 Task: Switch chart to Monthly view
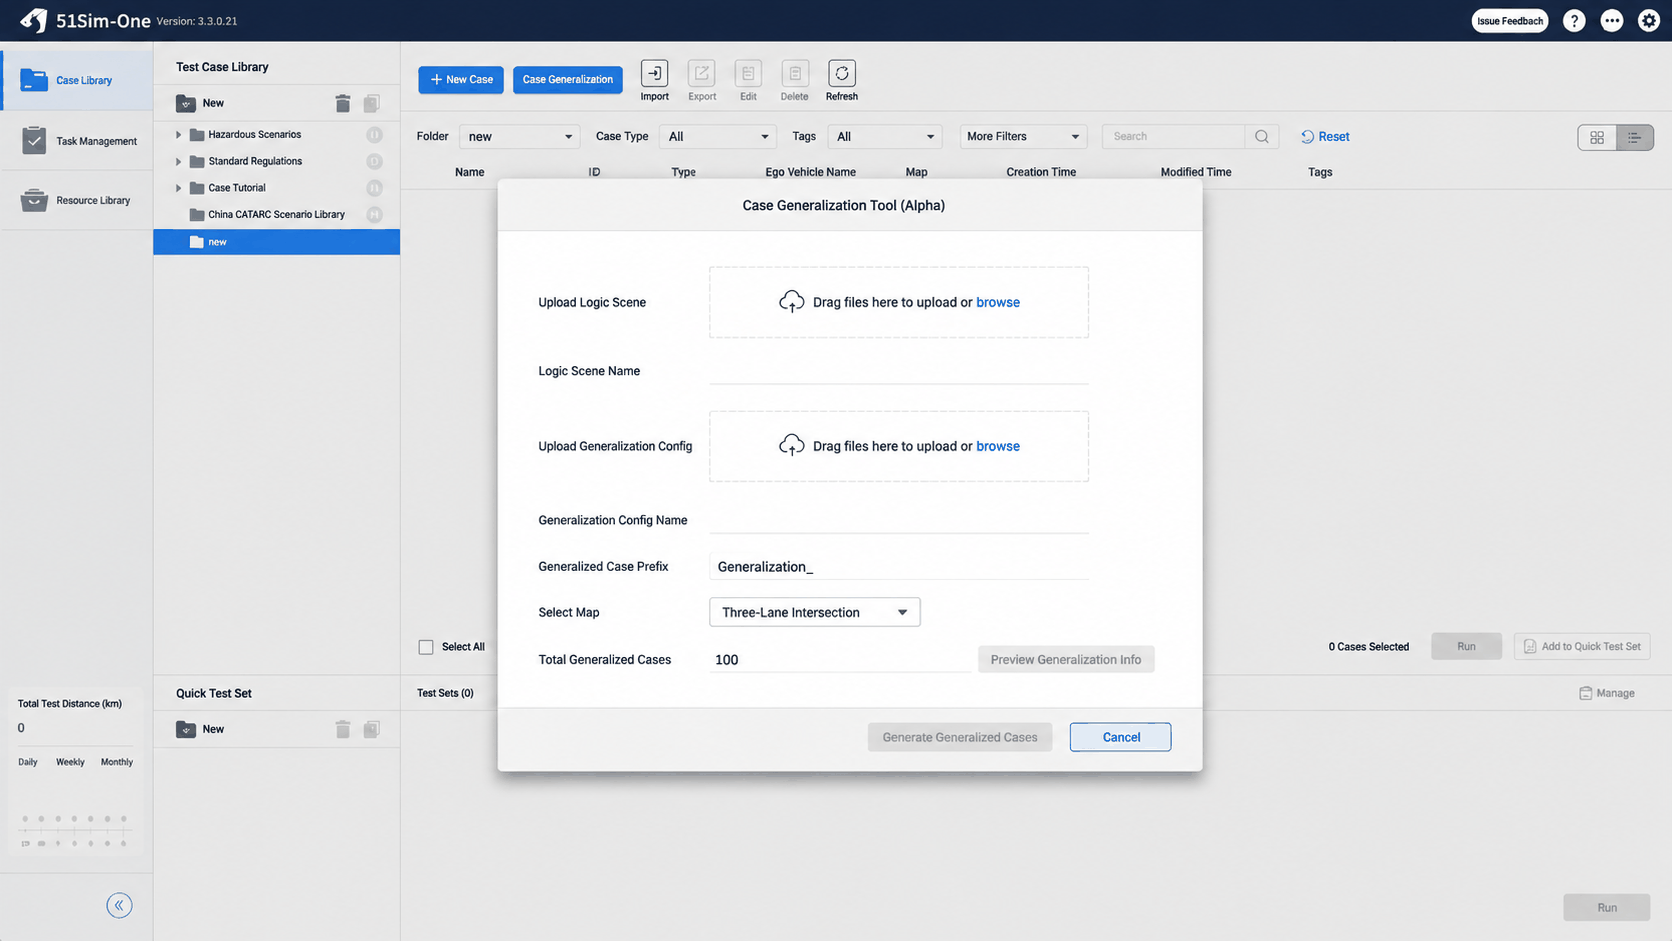pos(117,762)
